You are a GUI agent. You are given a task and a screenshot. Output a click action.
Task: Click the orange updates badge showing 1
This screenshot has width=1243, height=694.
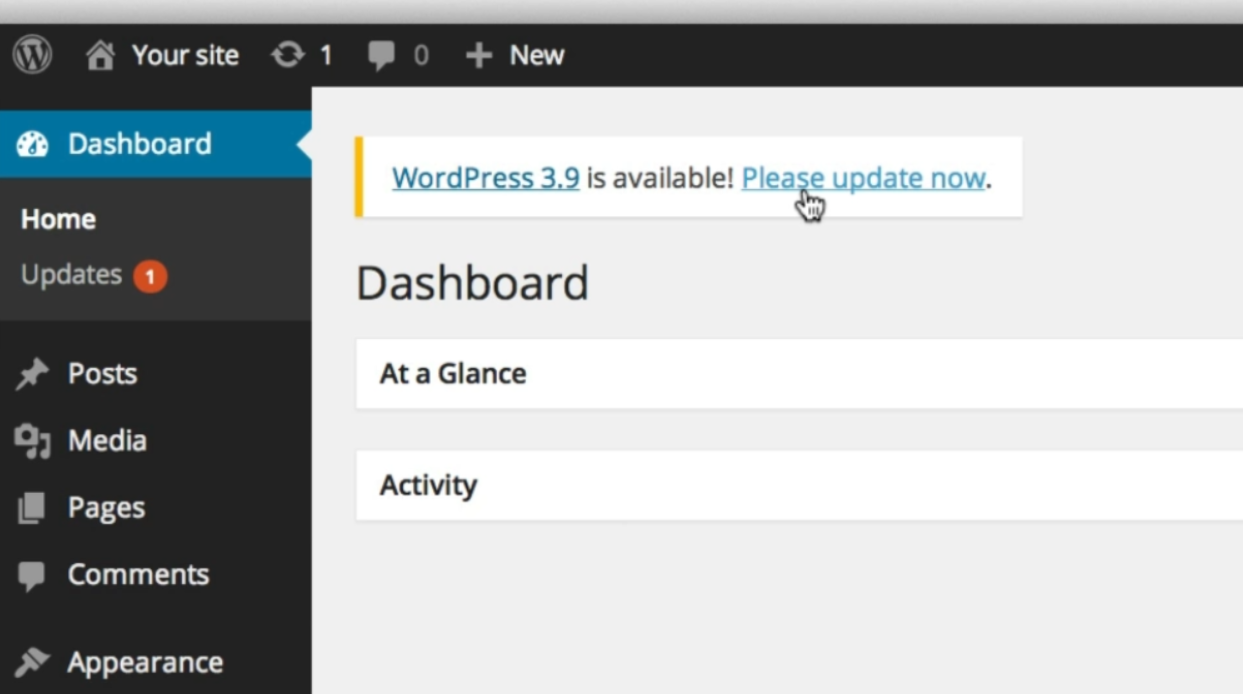tap(150, 276)
